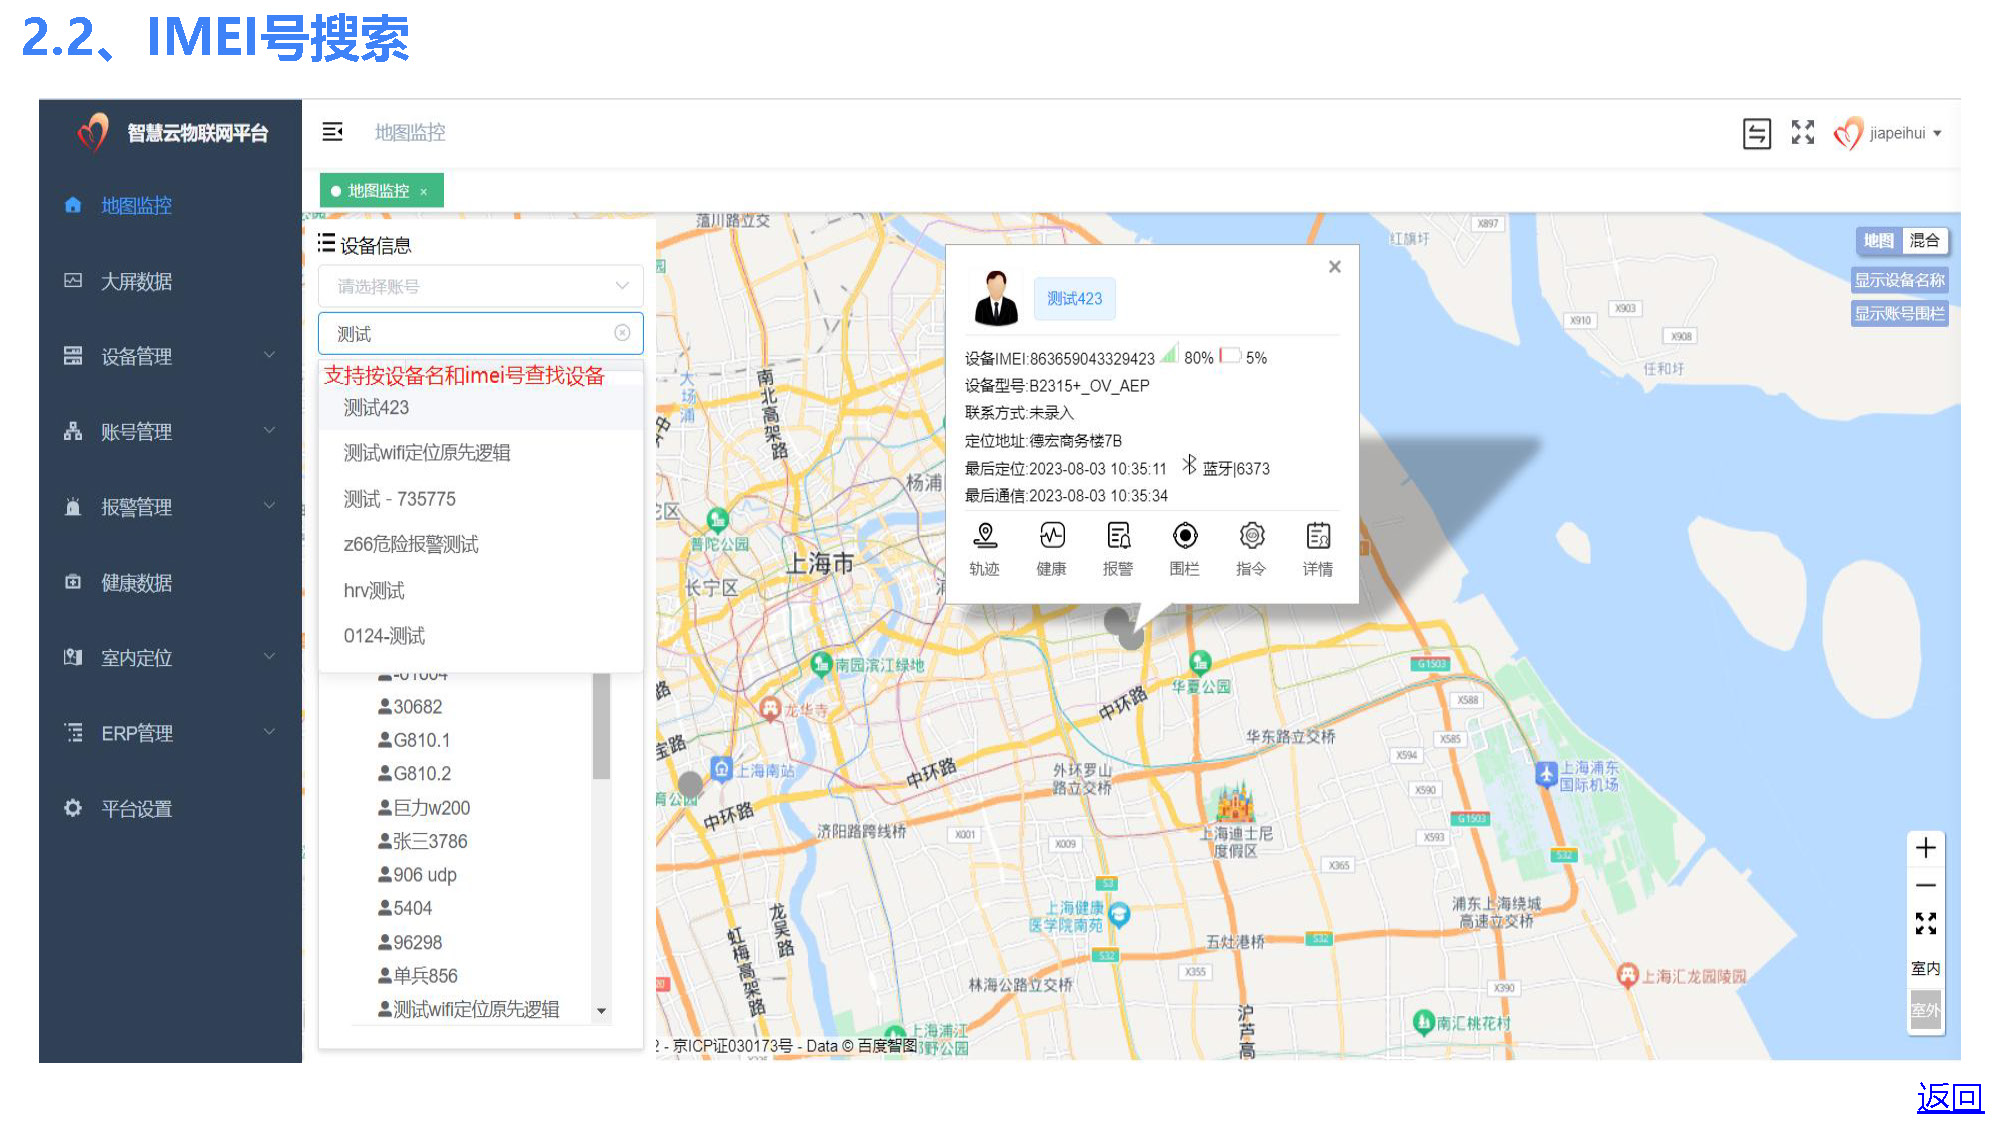Click the map fullscreen icon below zoom
The image size is (2000, 1125).
coord(1926,923)
